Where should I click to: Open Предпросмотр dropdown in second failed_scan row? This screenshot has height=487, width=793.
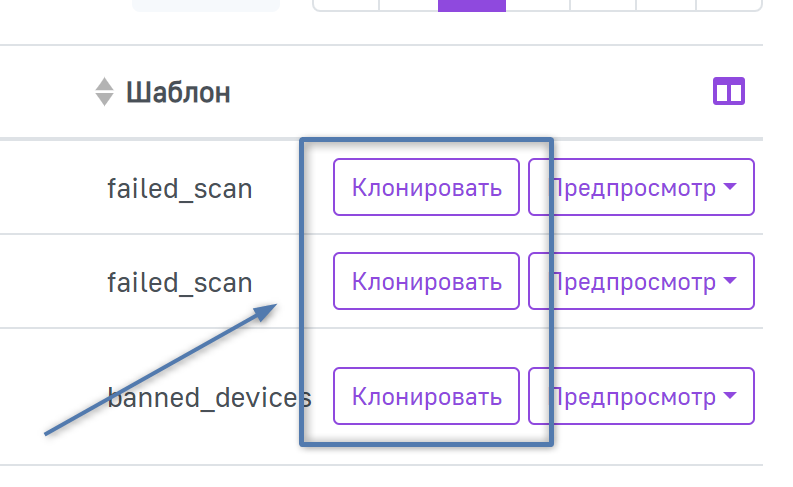[642, 281]
